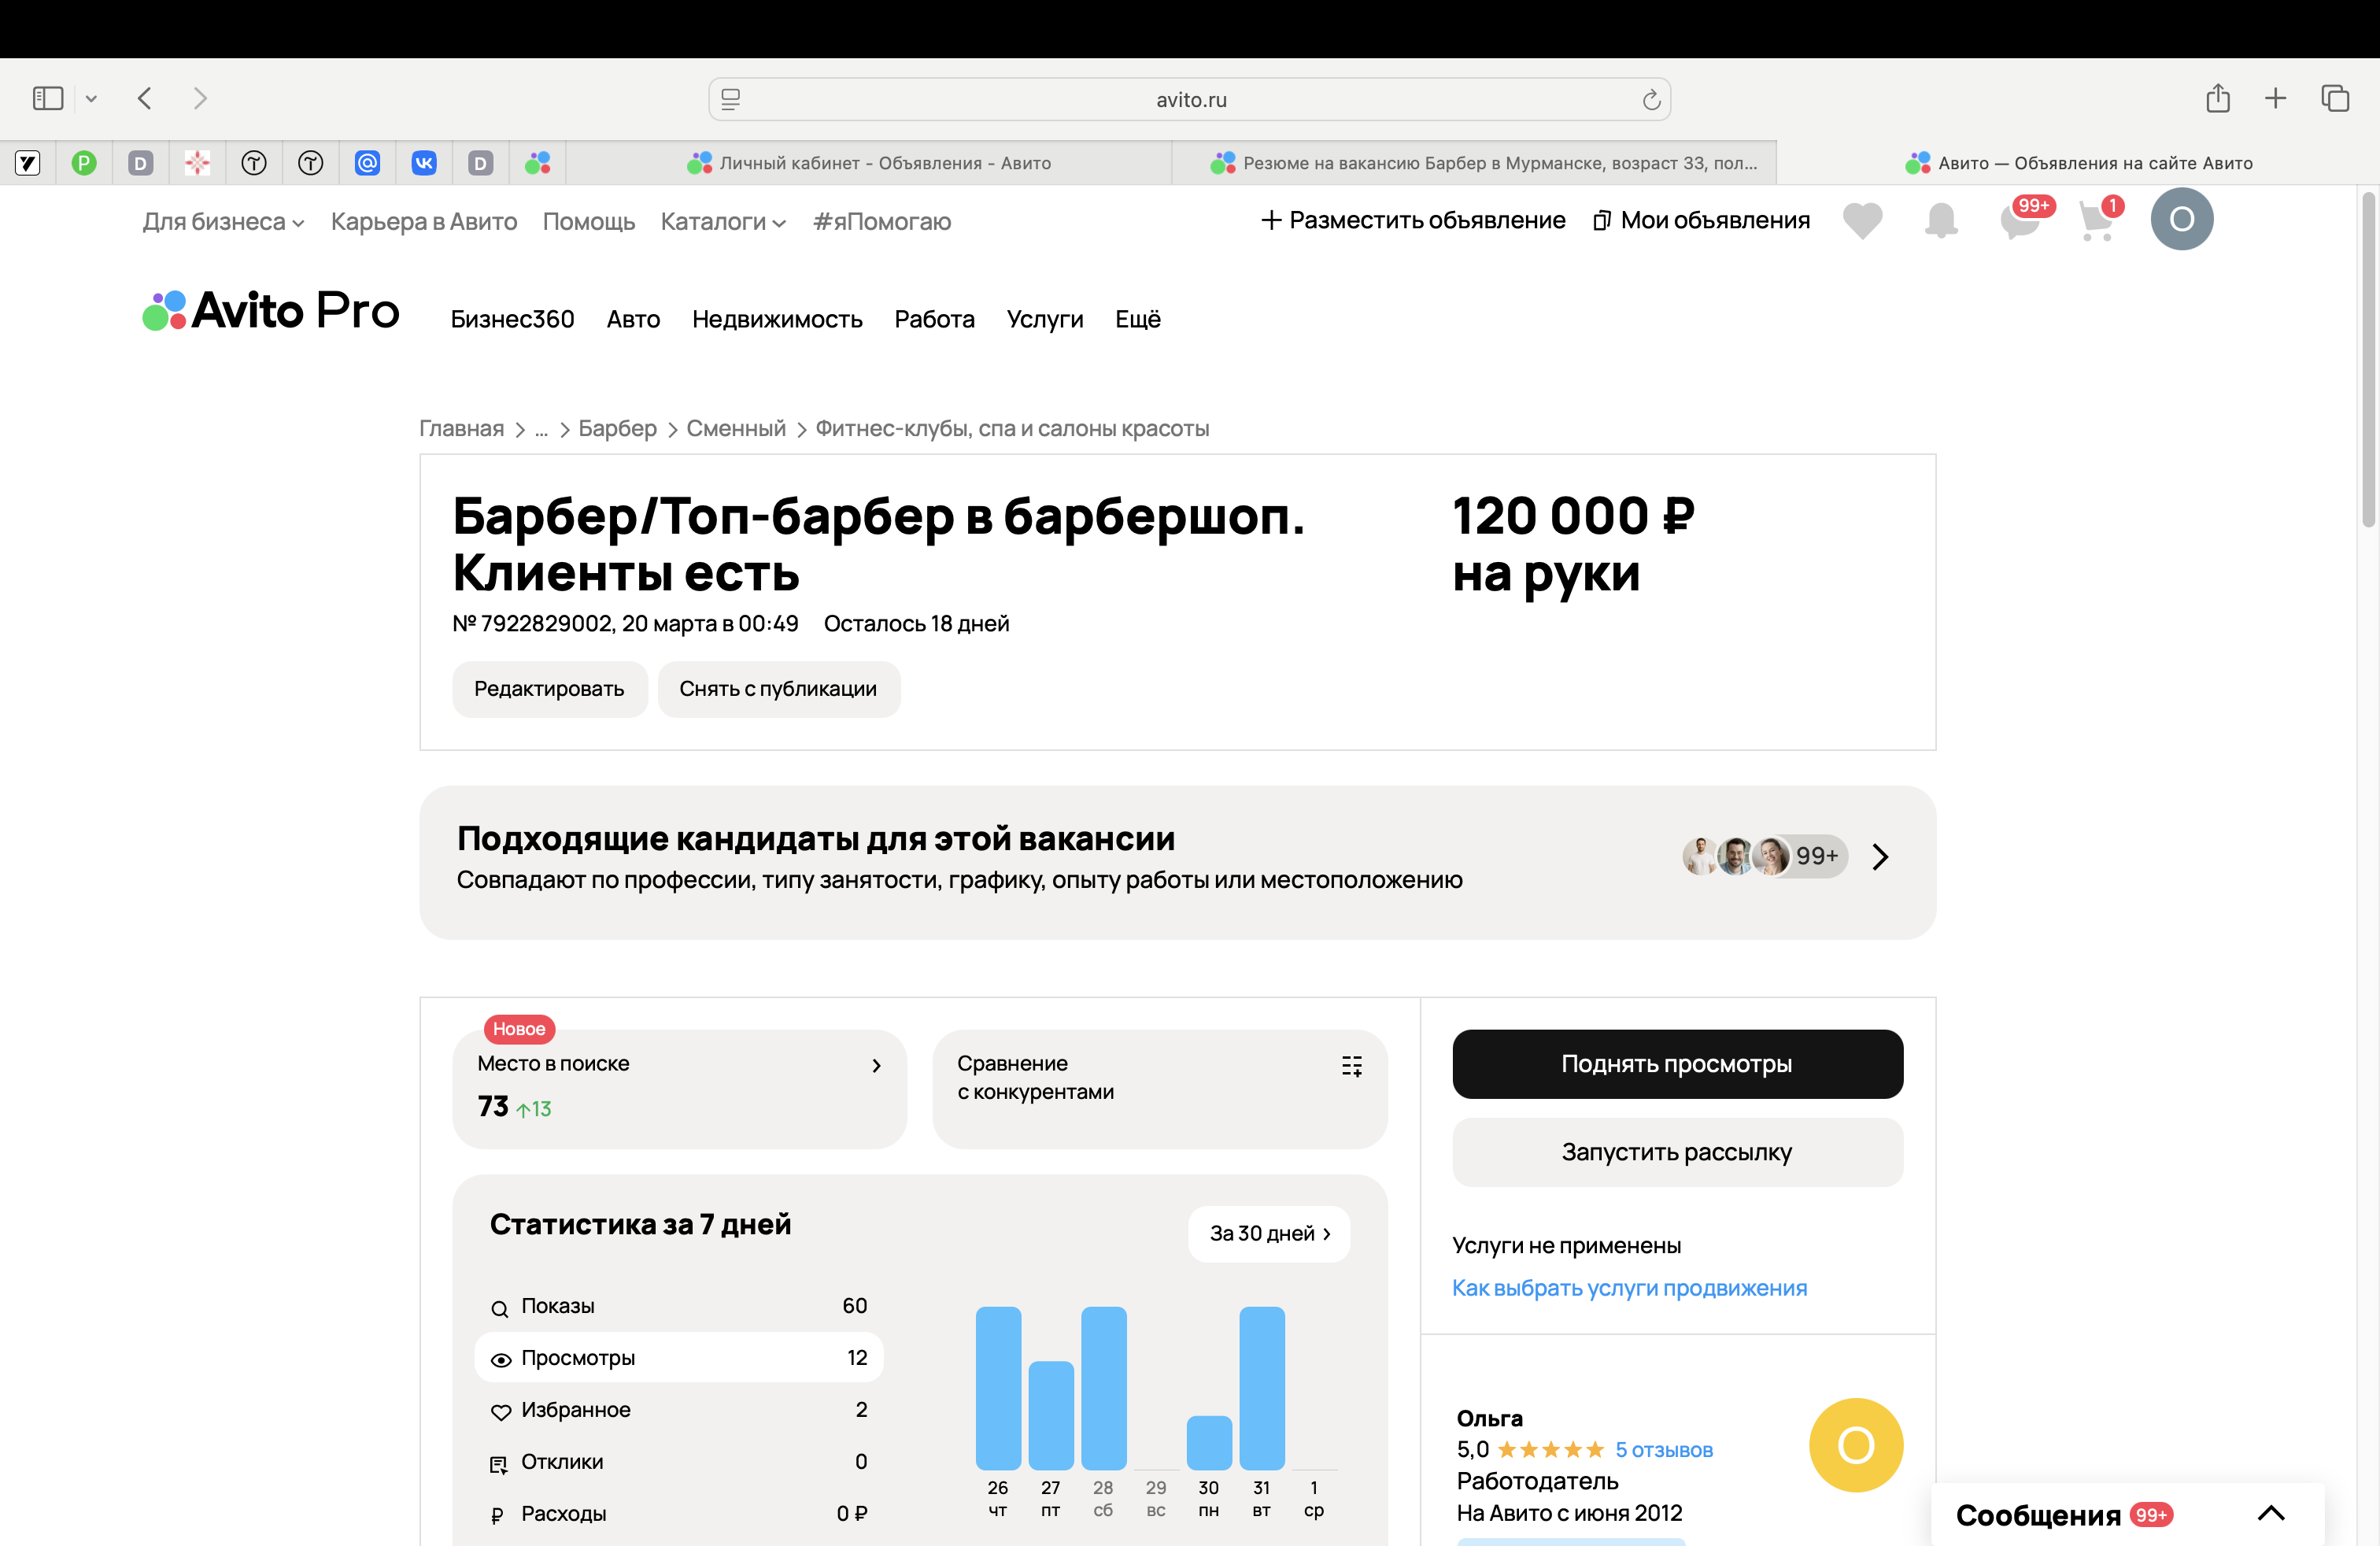Expand the Каталоги dropdown
The image size is (2380, 1546).
[723, 221]
